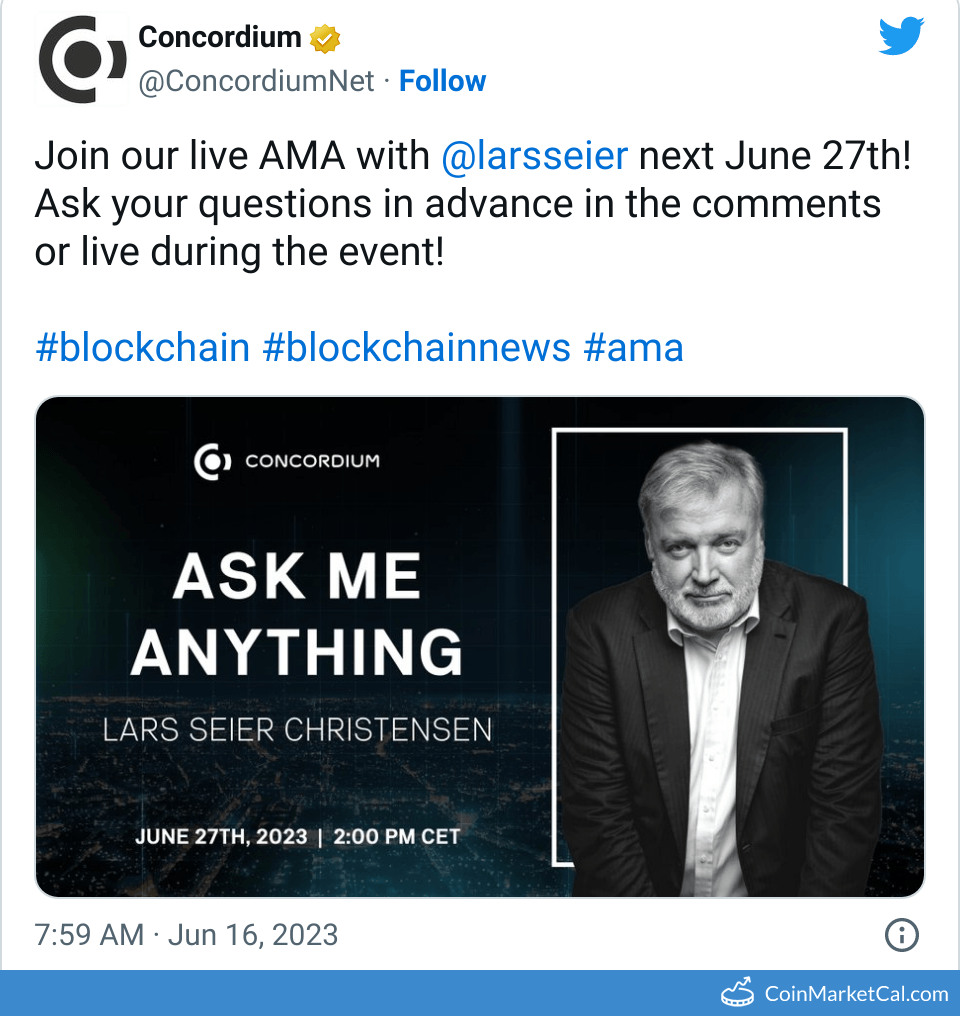Image resolution: width=960 pixels, height=1016 pixels.
Task: Click the June 27th 2:00 PM CET banner text
Action: pos(298,836)
